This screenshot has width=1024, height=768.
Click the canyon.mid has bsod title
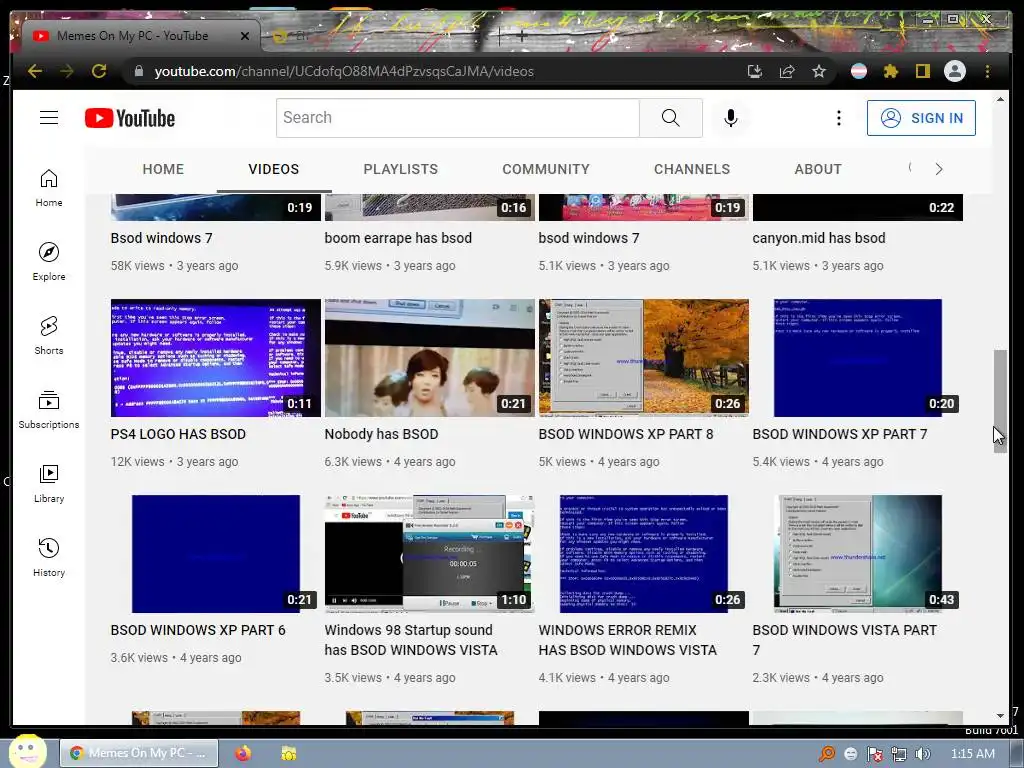[x=819, y=238]
